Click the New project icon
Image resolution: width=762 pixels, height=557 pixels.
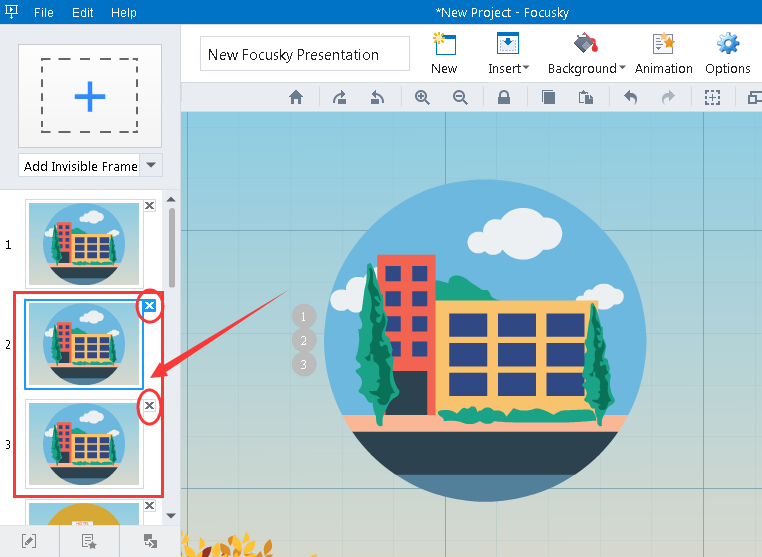click(x=444, y=53)
